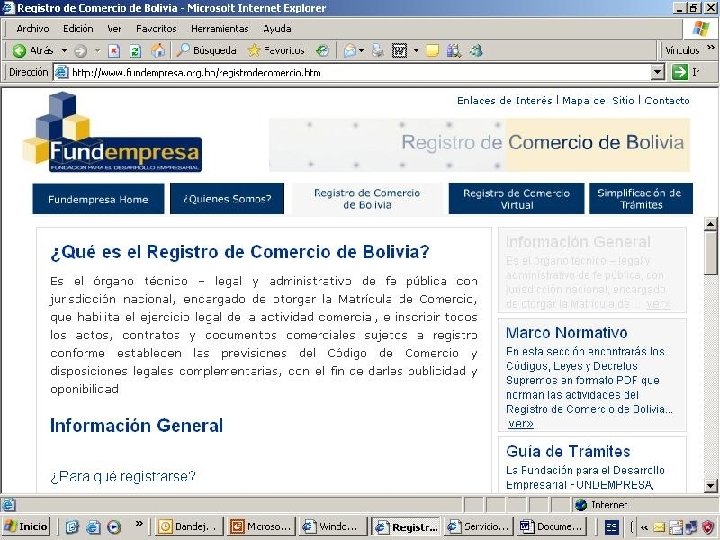This screenshot has height=540, width=720.
Task: Open the back history dropdown arrow
Action: (64, 51)
